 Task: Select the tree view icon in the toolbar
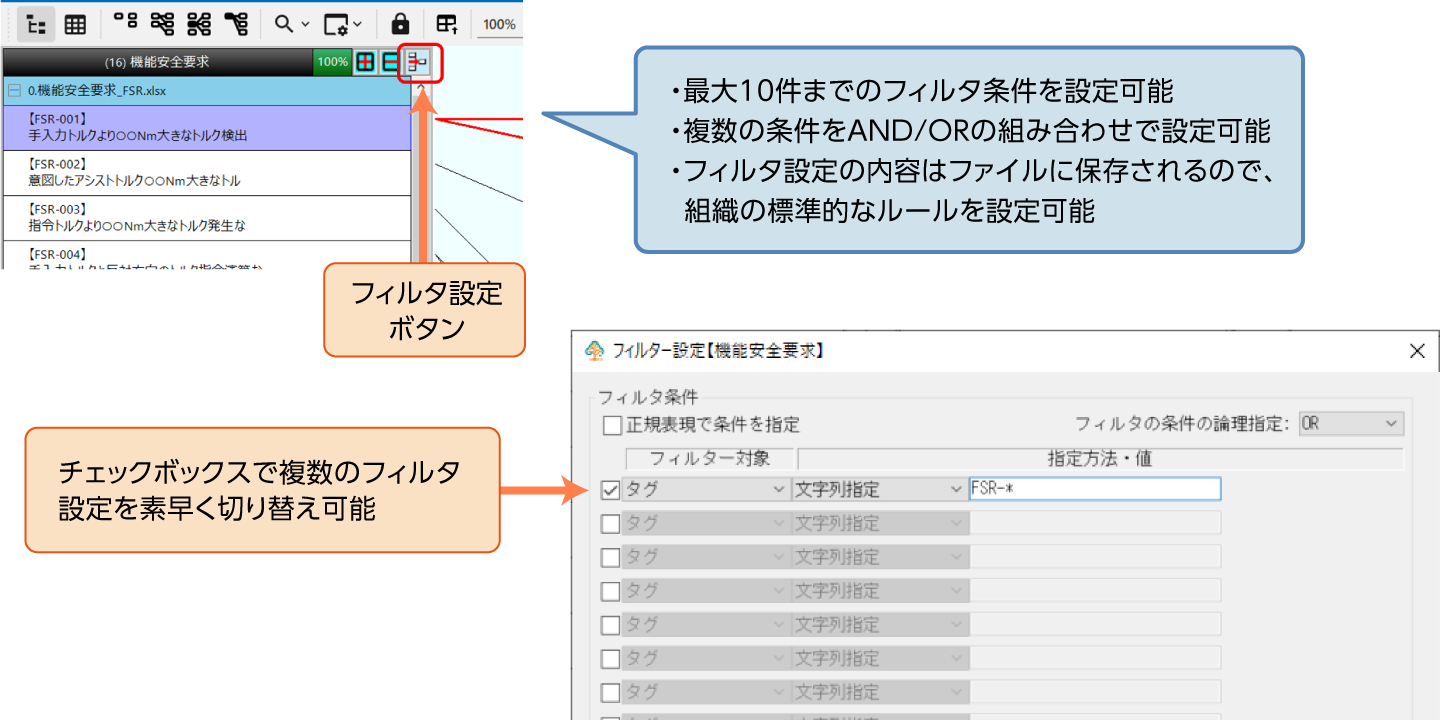(35, 23)
